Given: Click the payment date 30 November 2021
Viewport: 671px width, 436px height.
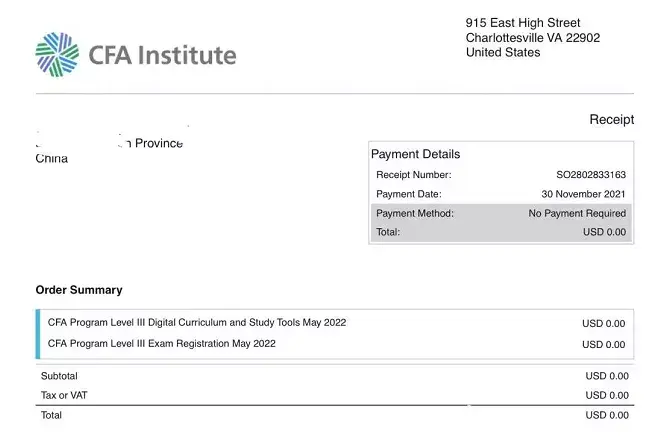Looking at the screenshot, I should (584, 194).
